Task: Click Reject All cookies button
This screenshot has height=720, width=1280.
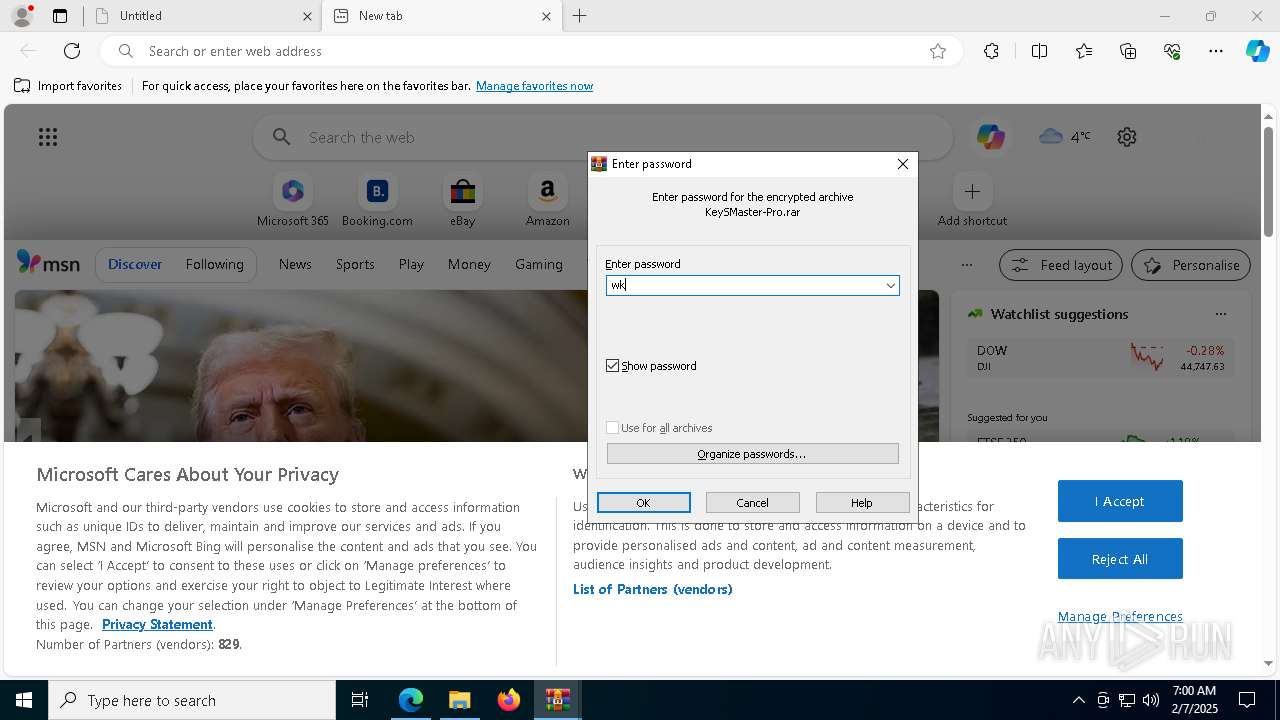Action: point(1120,559)
